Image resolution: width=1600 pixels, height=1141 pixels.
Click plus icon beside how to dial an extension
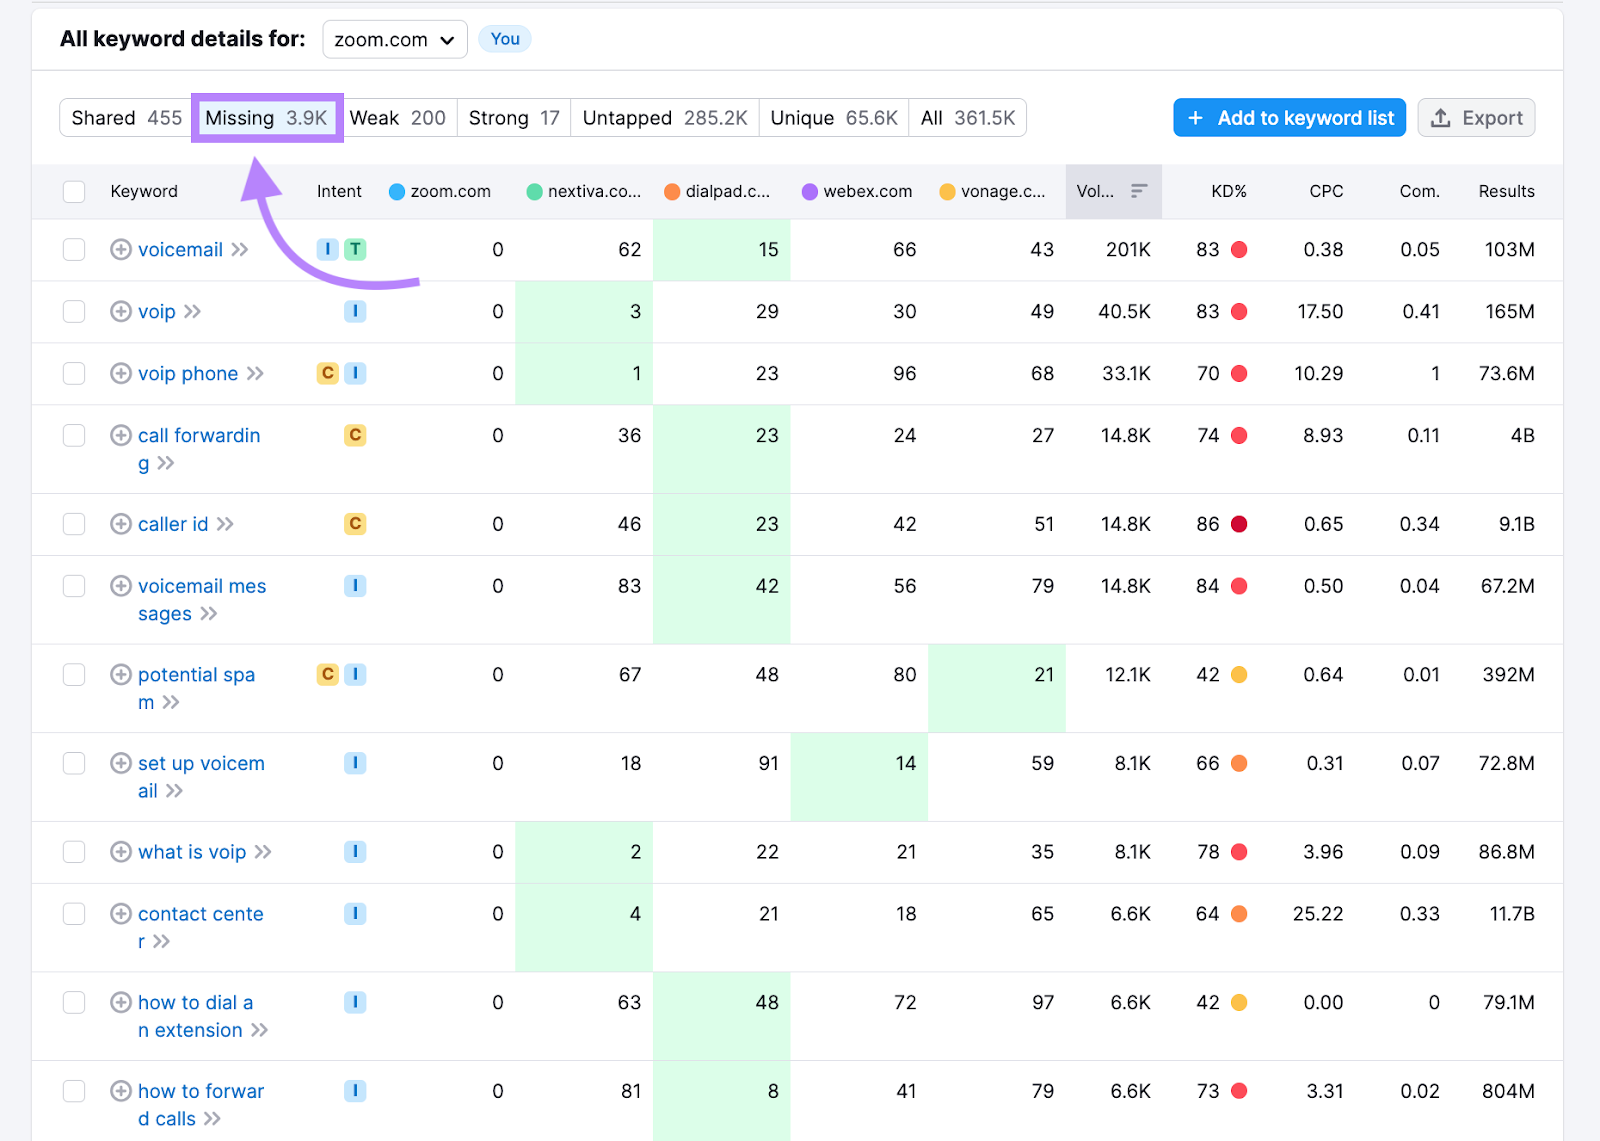coord(121,1002)
